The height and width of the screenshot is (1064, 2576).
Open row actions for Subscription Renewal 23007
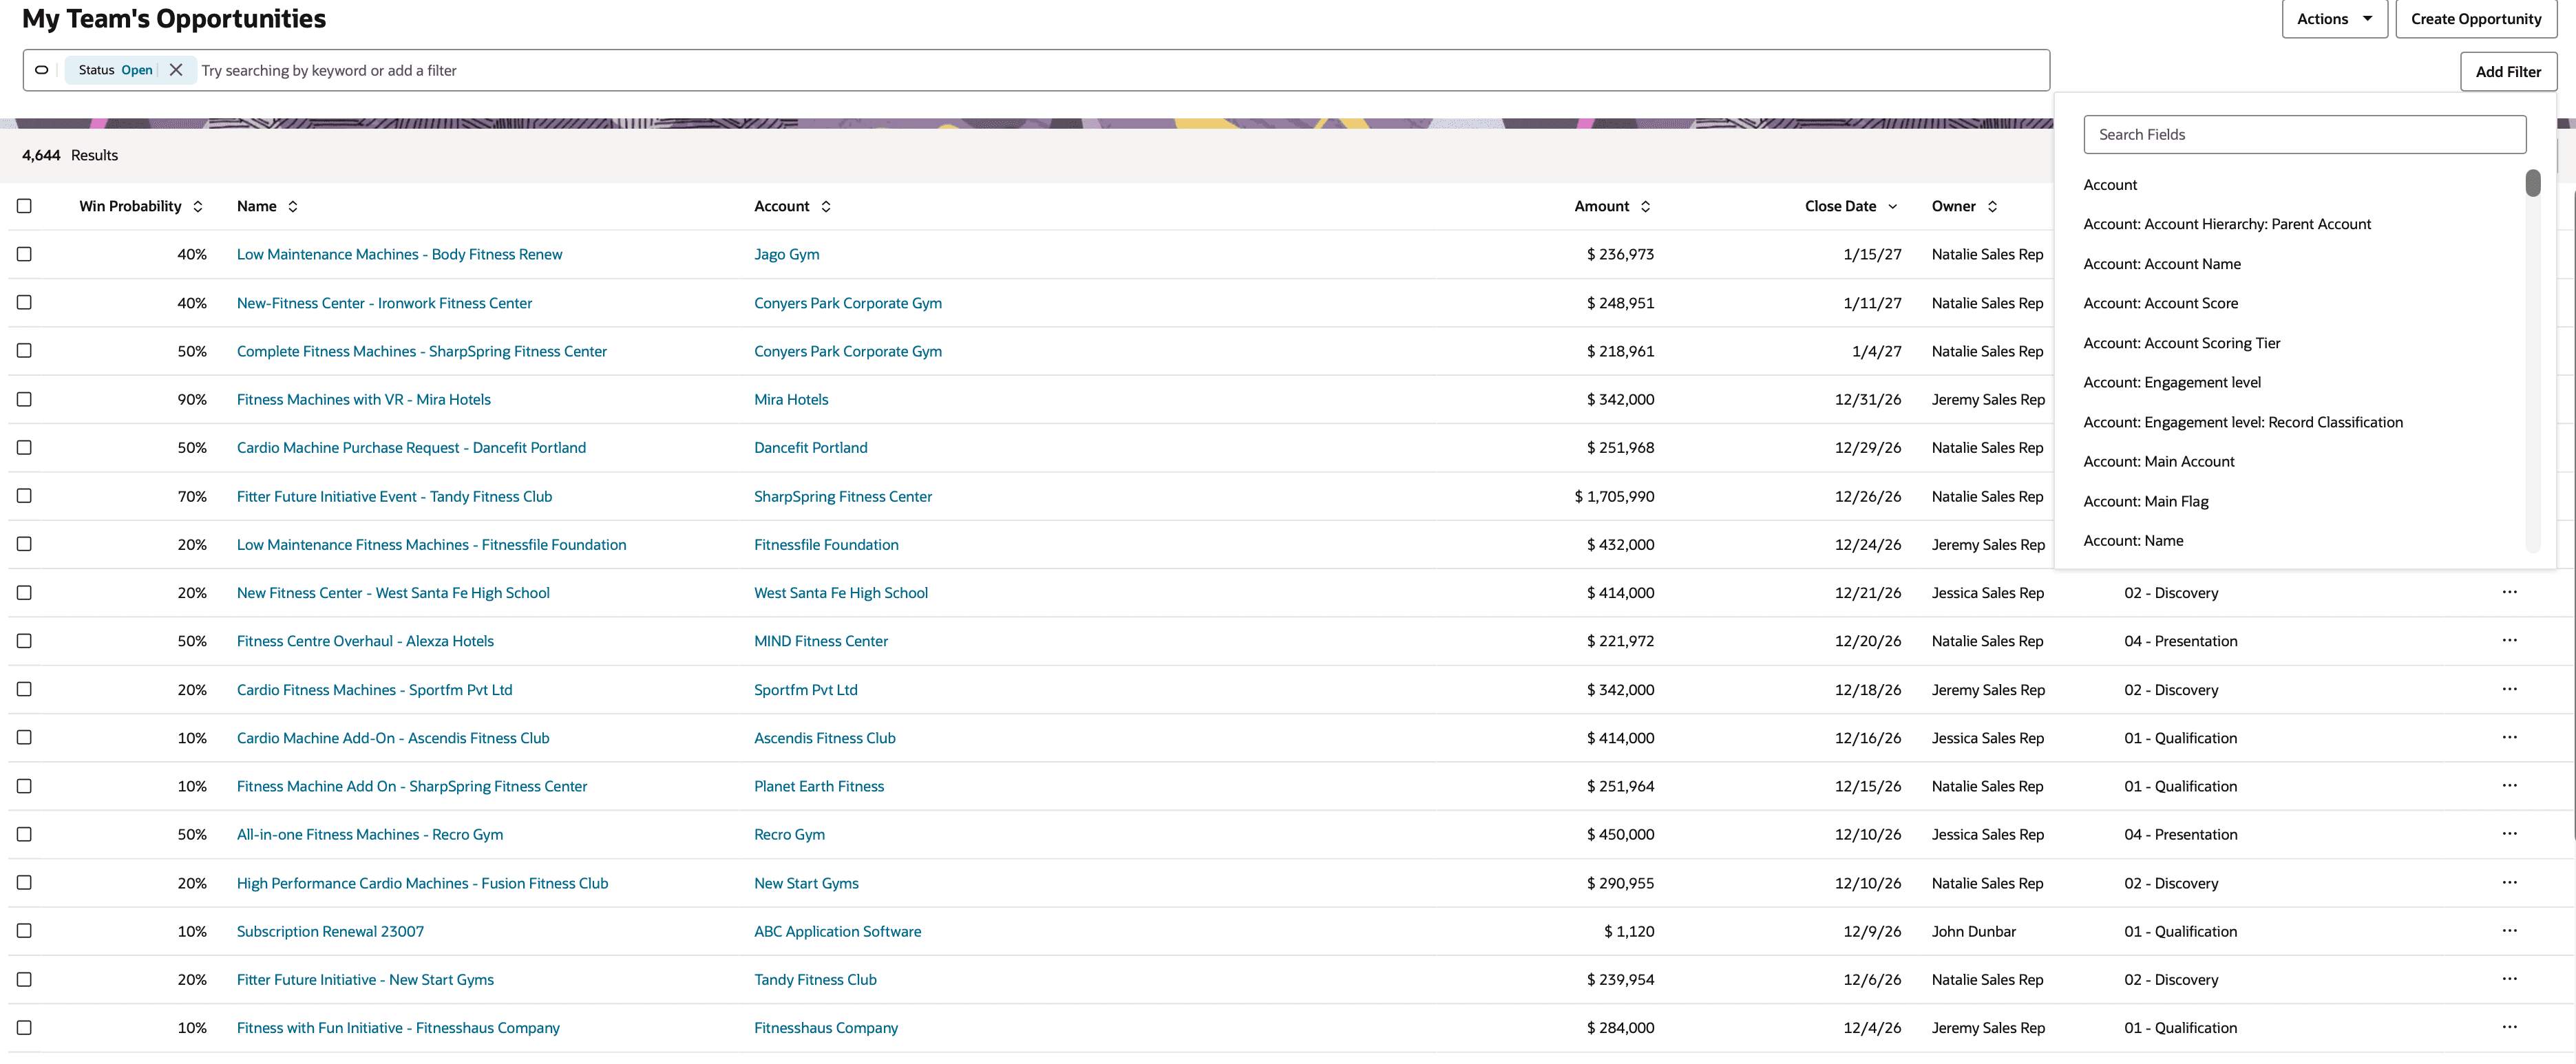tap(2509, 931)
